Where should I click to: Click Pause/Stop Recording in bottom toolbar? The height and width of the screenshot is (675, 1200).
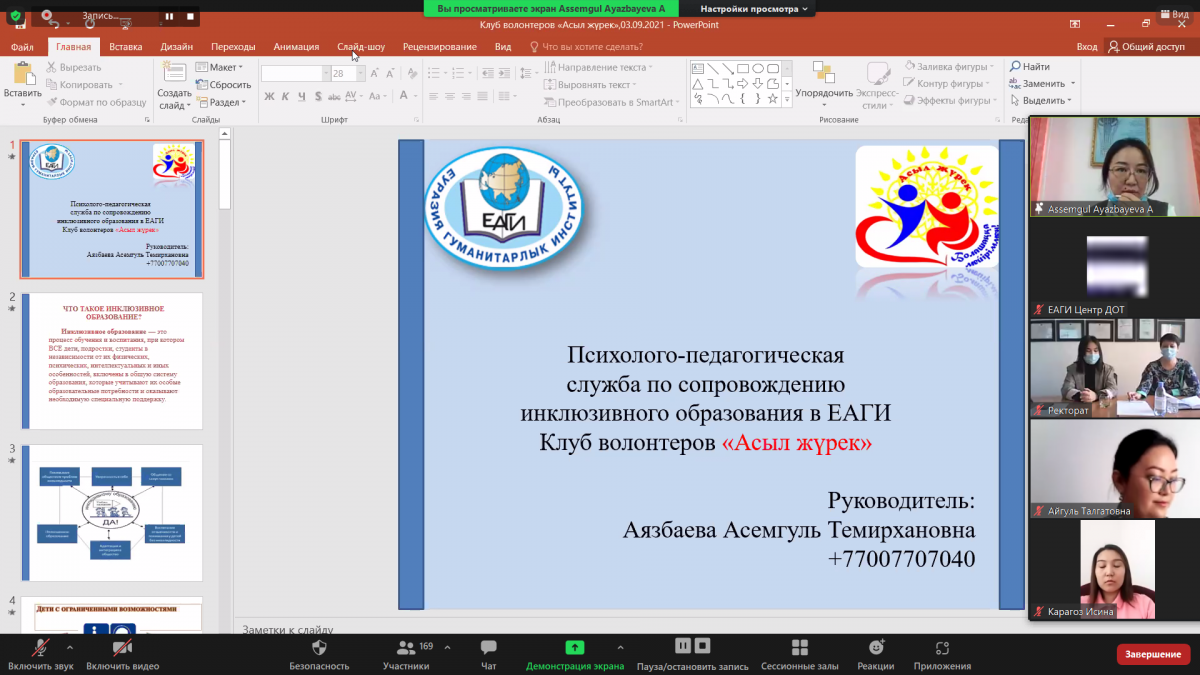[692, 655]
